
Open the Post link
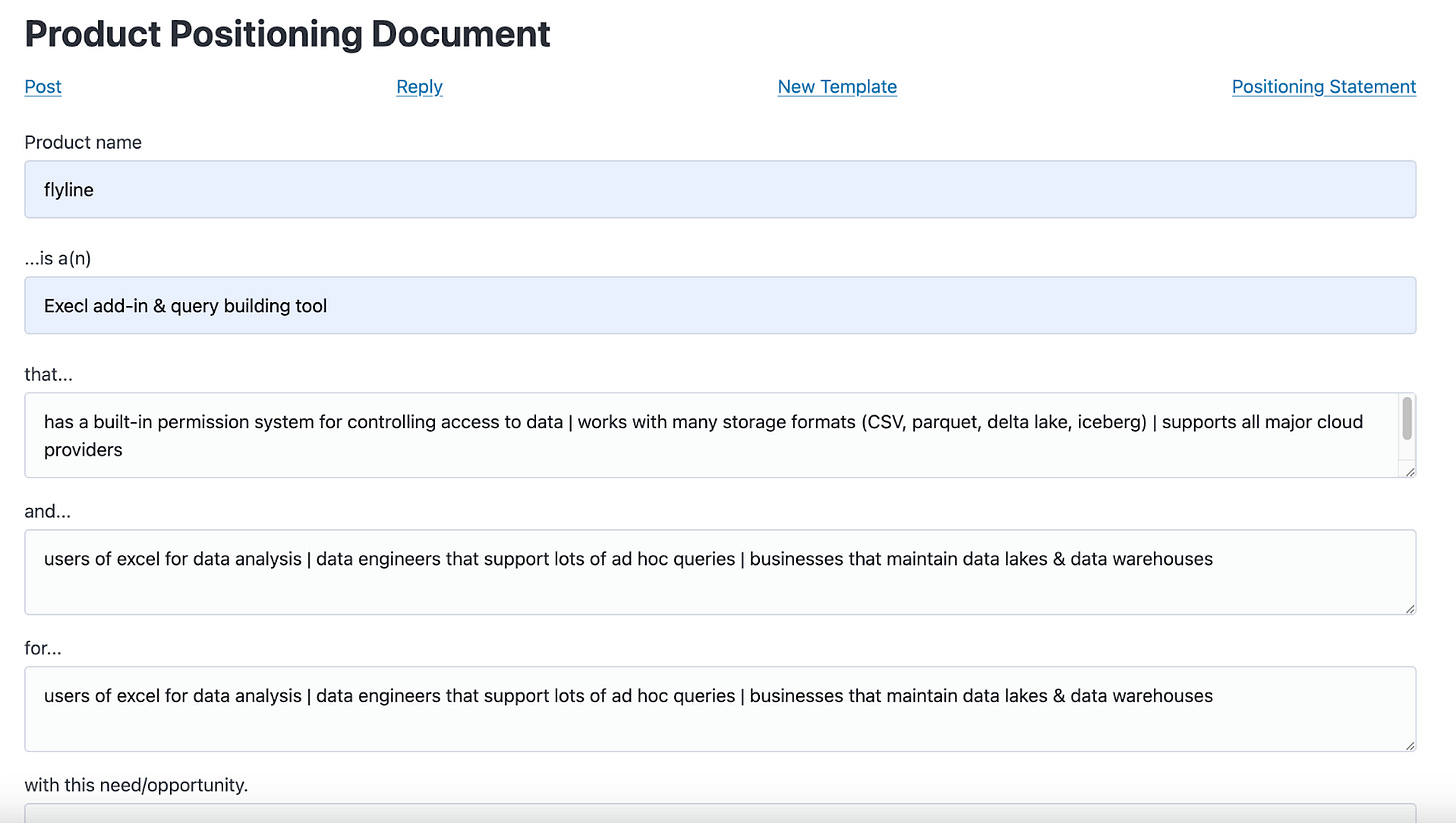[42, 87]
